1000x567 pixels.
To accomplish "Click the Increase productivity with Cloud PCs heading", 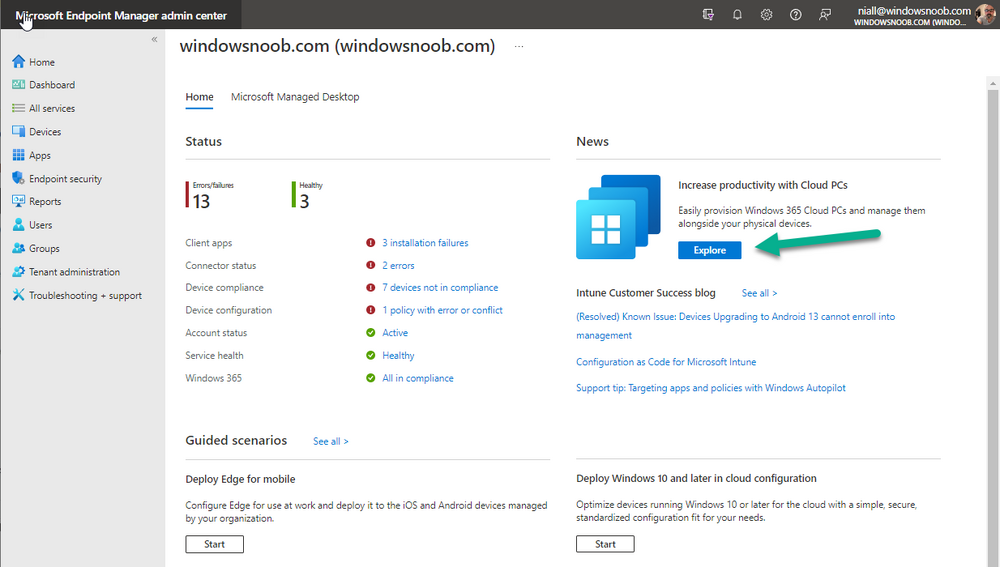I will point(763,185).
